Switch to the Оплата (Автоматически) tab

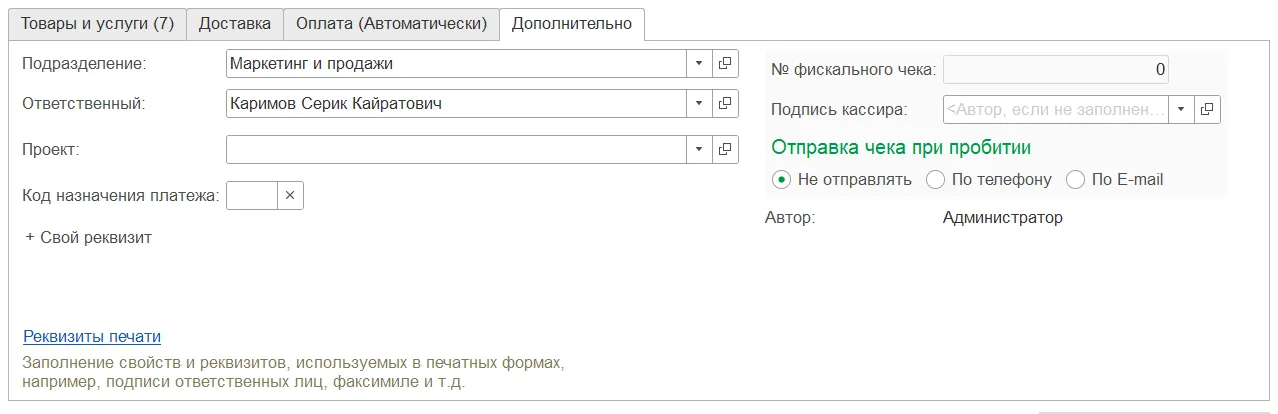[x=391, y=23]
